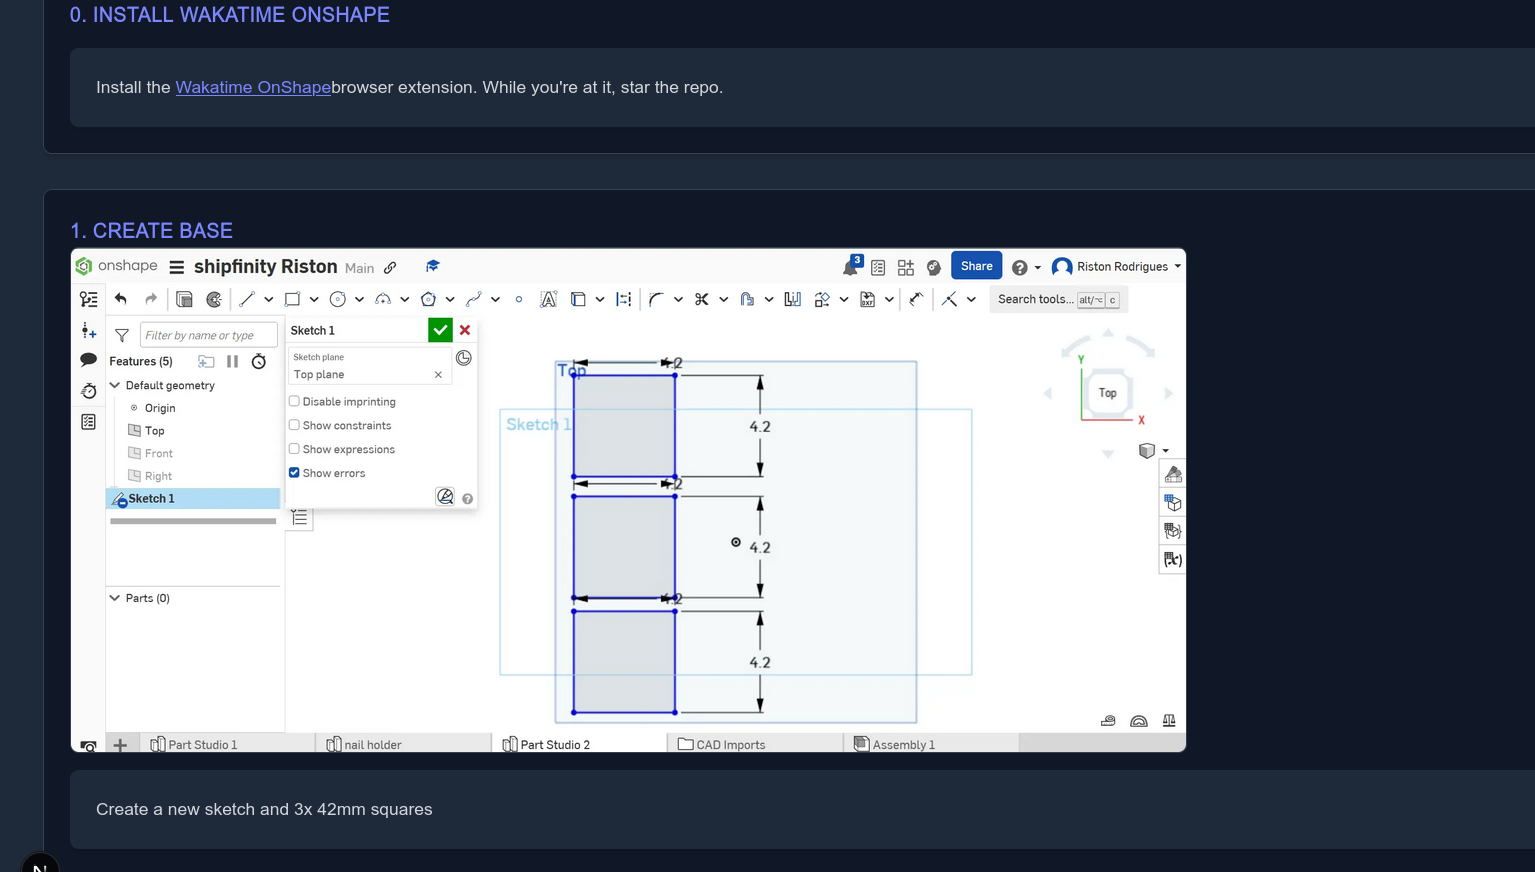Open the CAD Imports folder tab

coord(722,744)
